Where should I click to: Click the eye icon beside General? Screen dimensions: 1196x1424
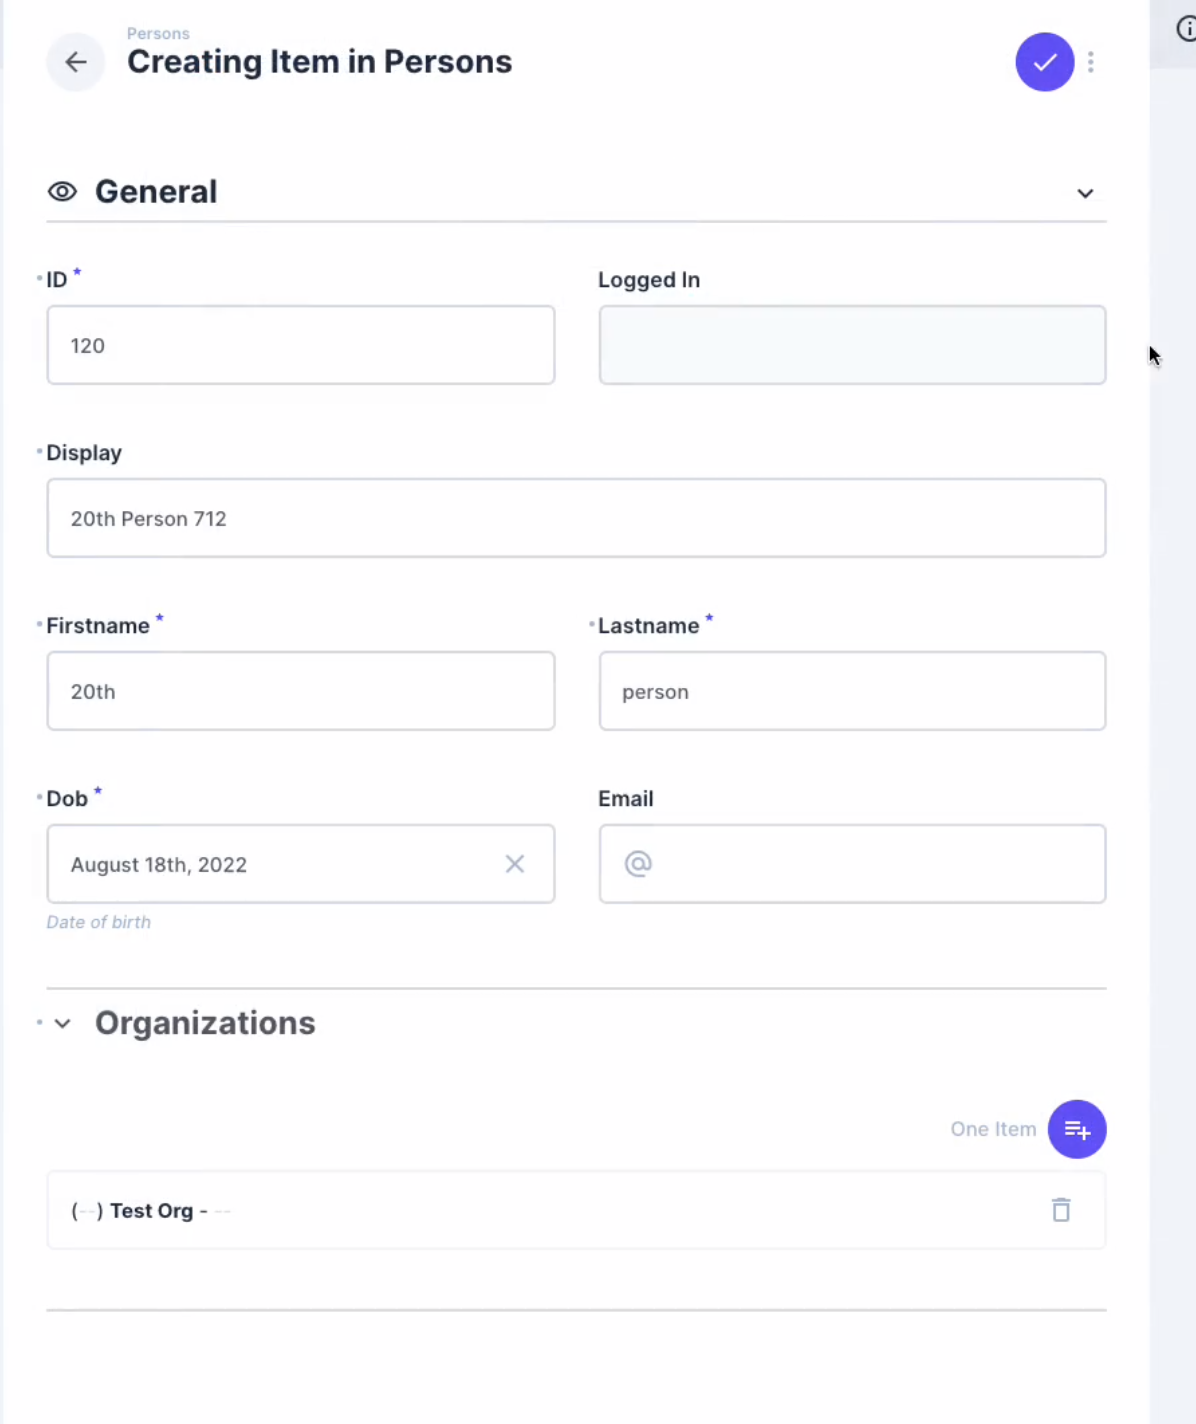63,192
